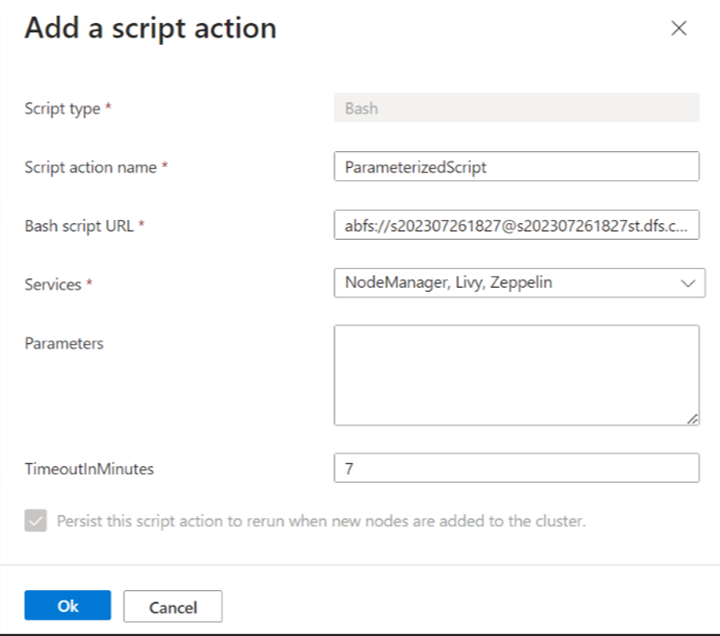Click the Script type label
Image resolution: width=720 pixels, height=636 pixels.
(62, 108)
